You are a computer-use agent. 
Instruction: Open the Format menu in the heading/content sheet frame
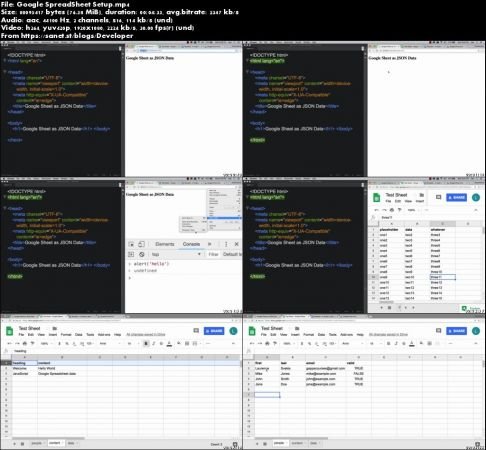click(x=66, y=334)
